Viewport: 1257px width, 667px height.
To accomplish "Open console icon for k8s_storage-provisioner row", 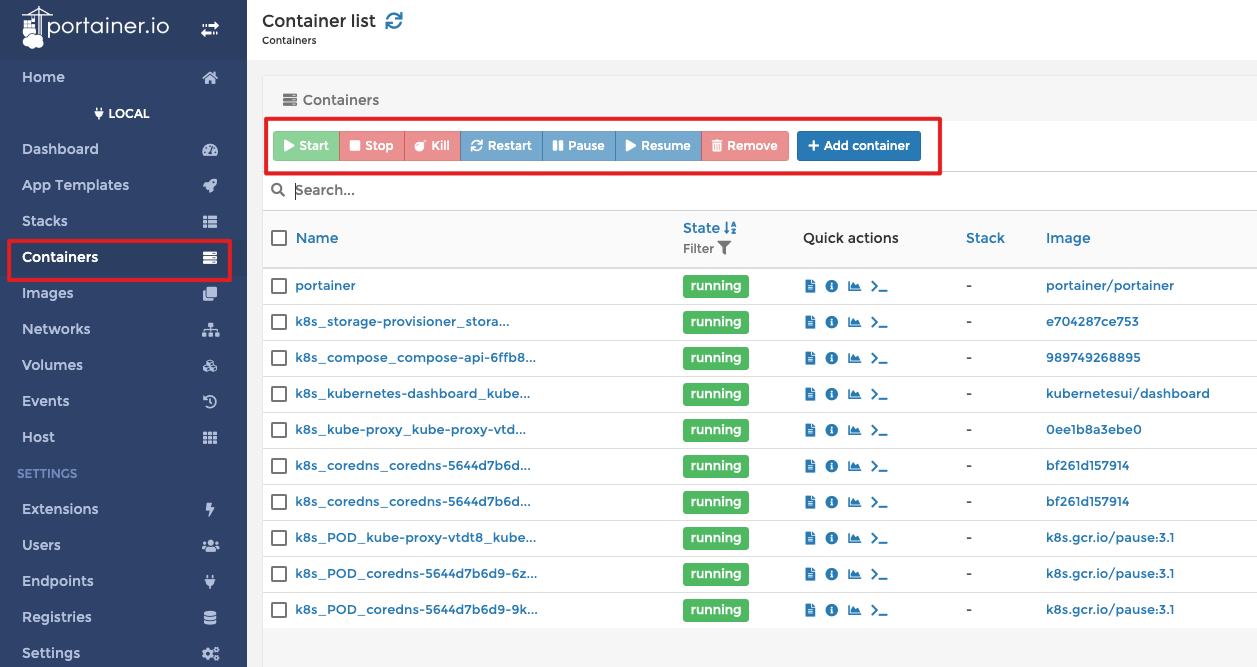I will [x=879, y=322].
